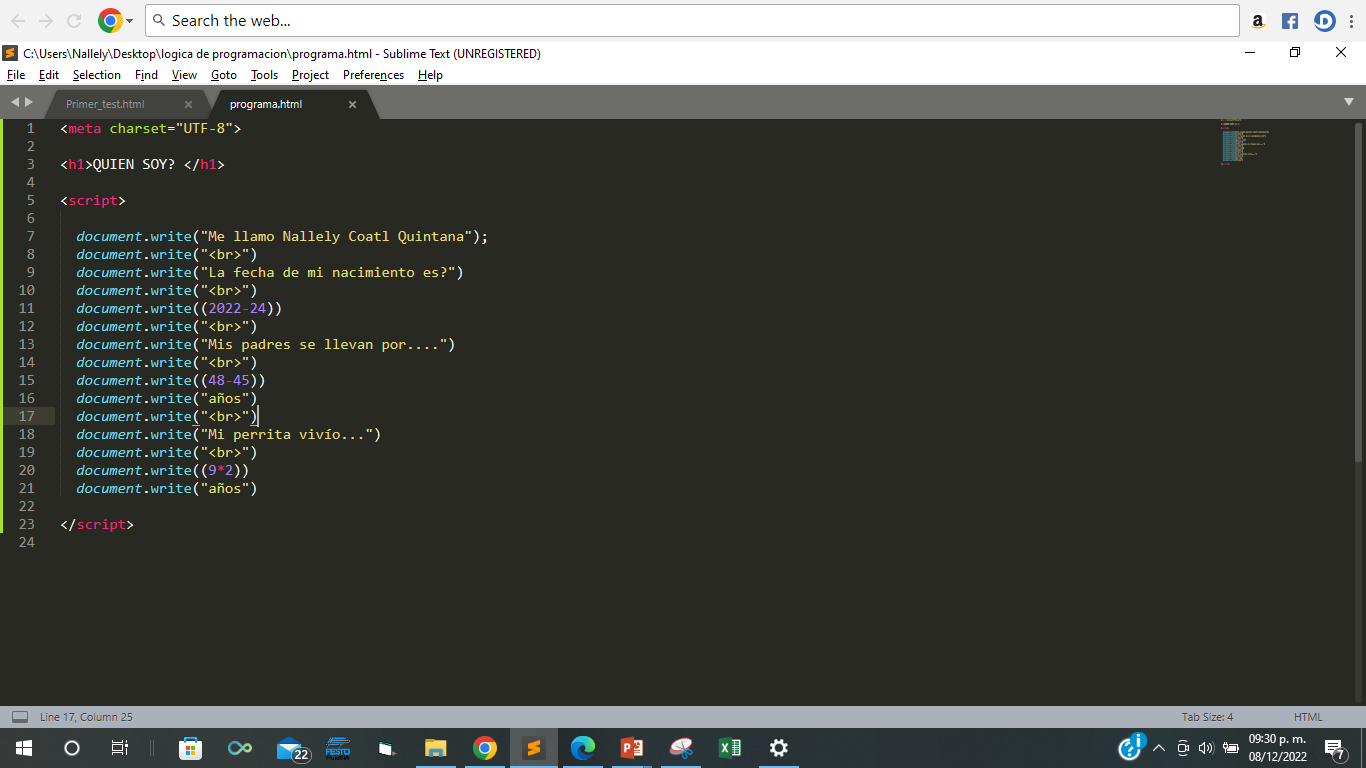Image resolution: width=1366 pixels, height=768 pixels.
Task: Open the Disney+ shortcut icon
Action: point(1325,20)
